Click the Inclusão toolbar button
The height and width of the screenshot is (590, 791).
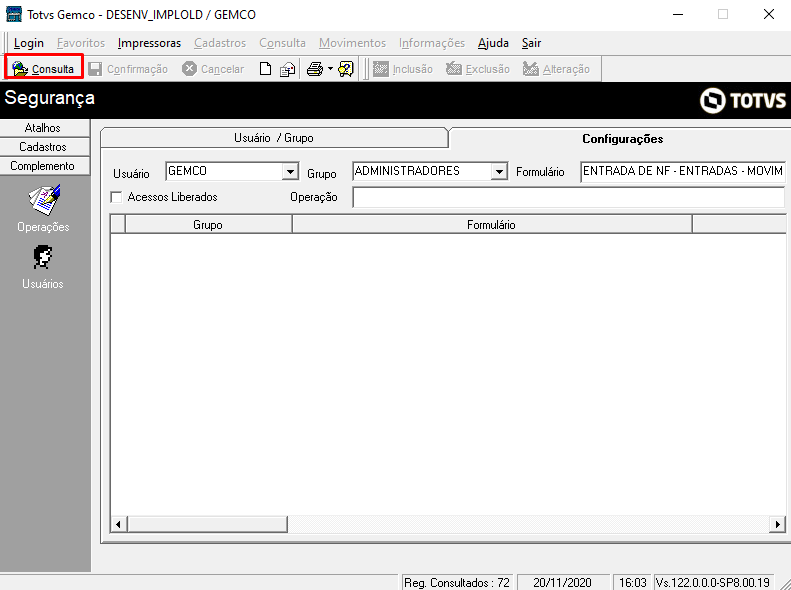[403, 69]
